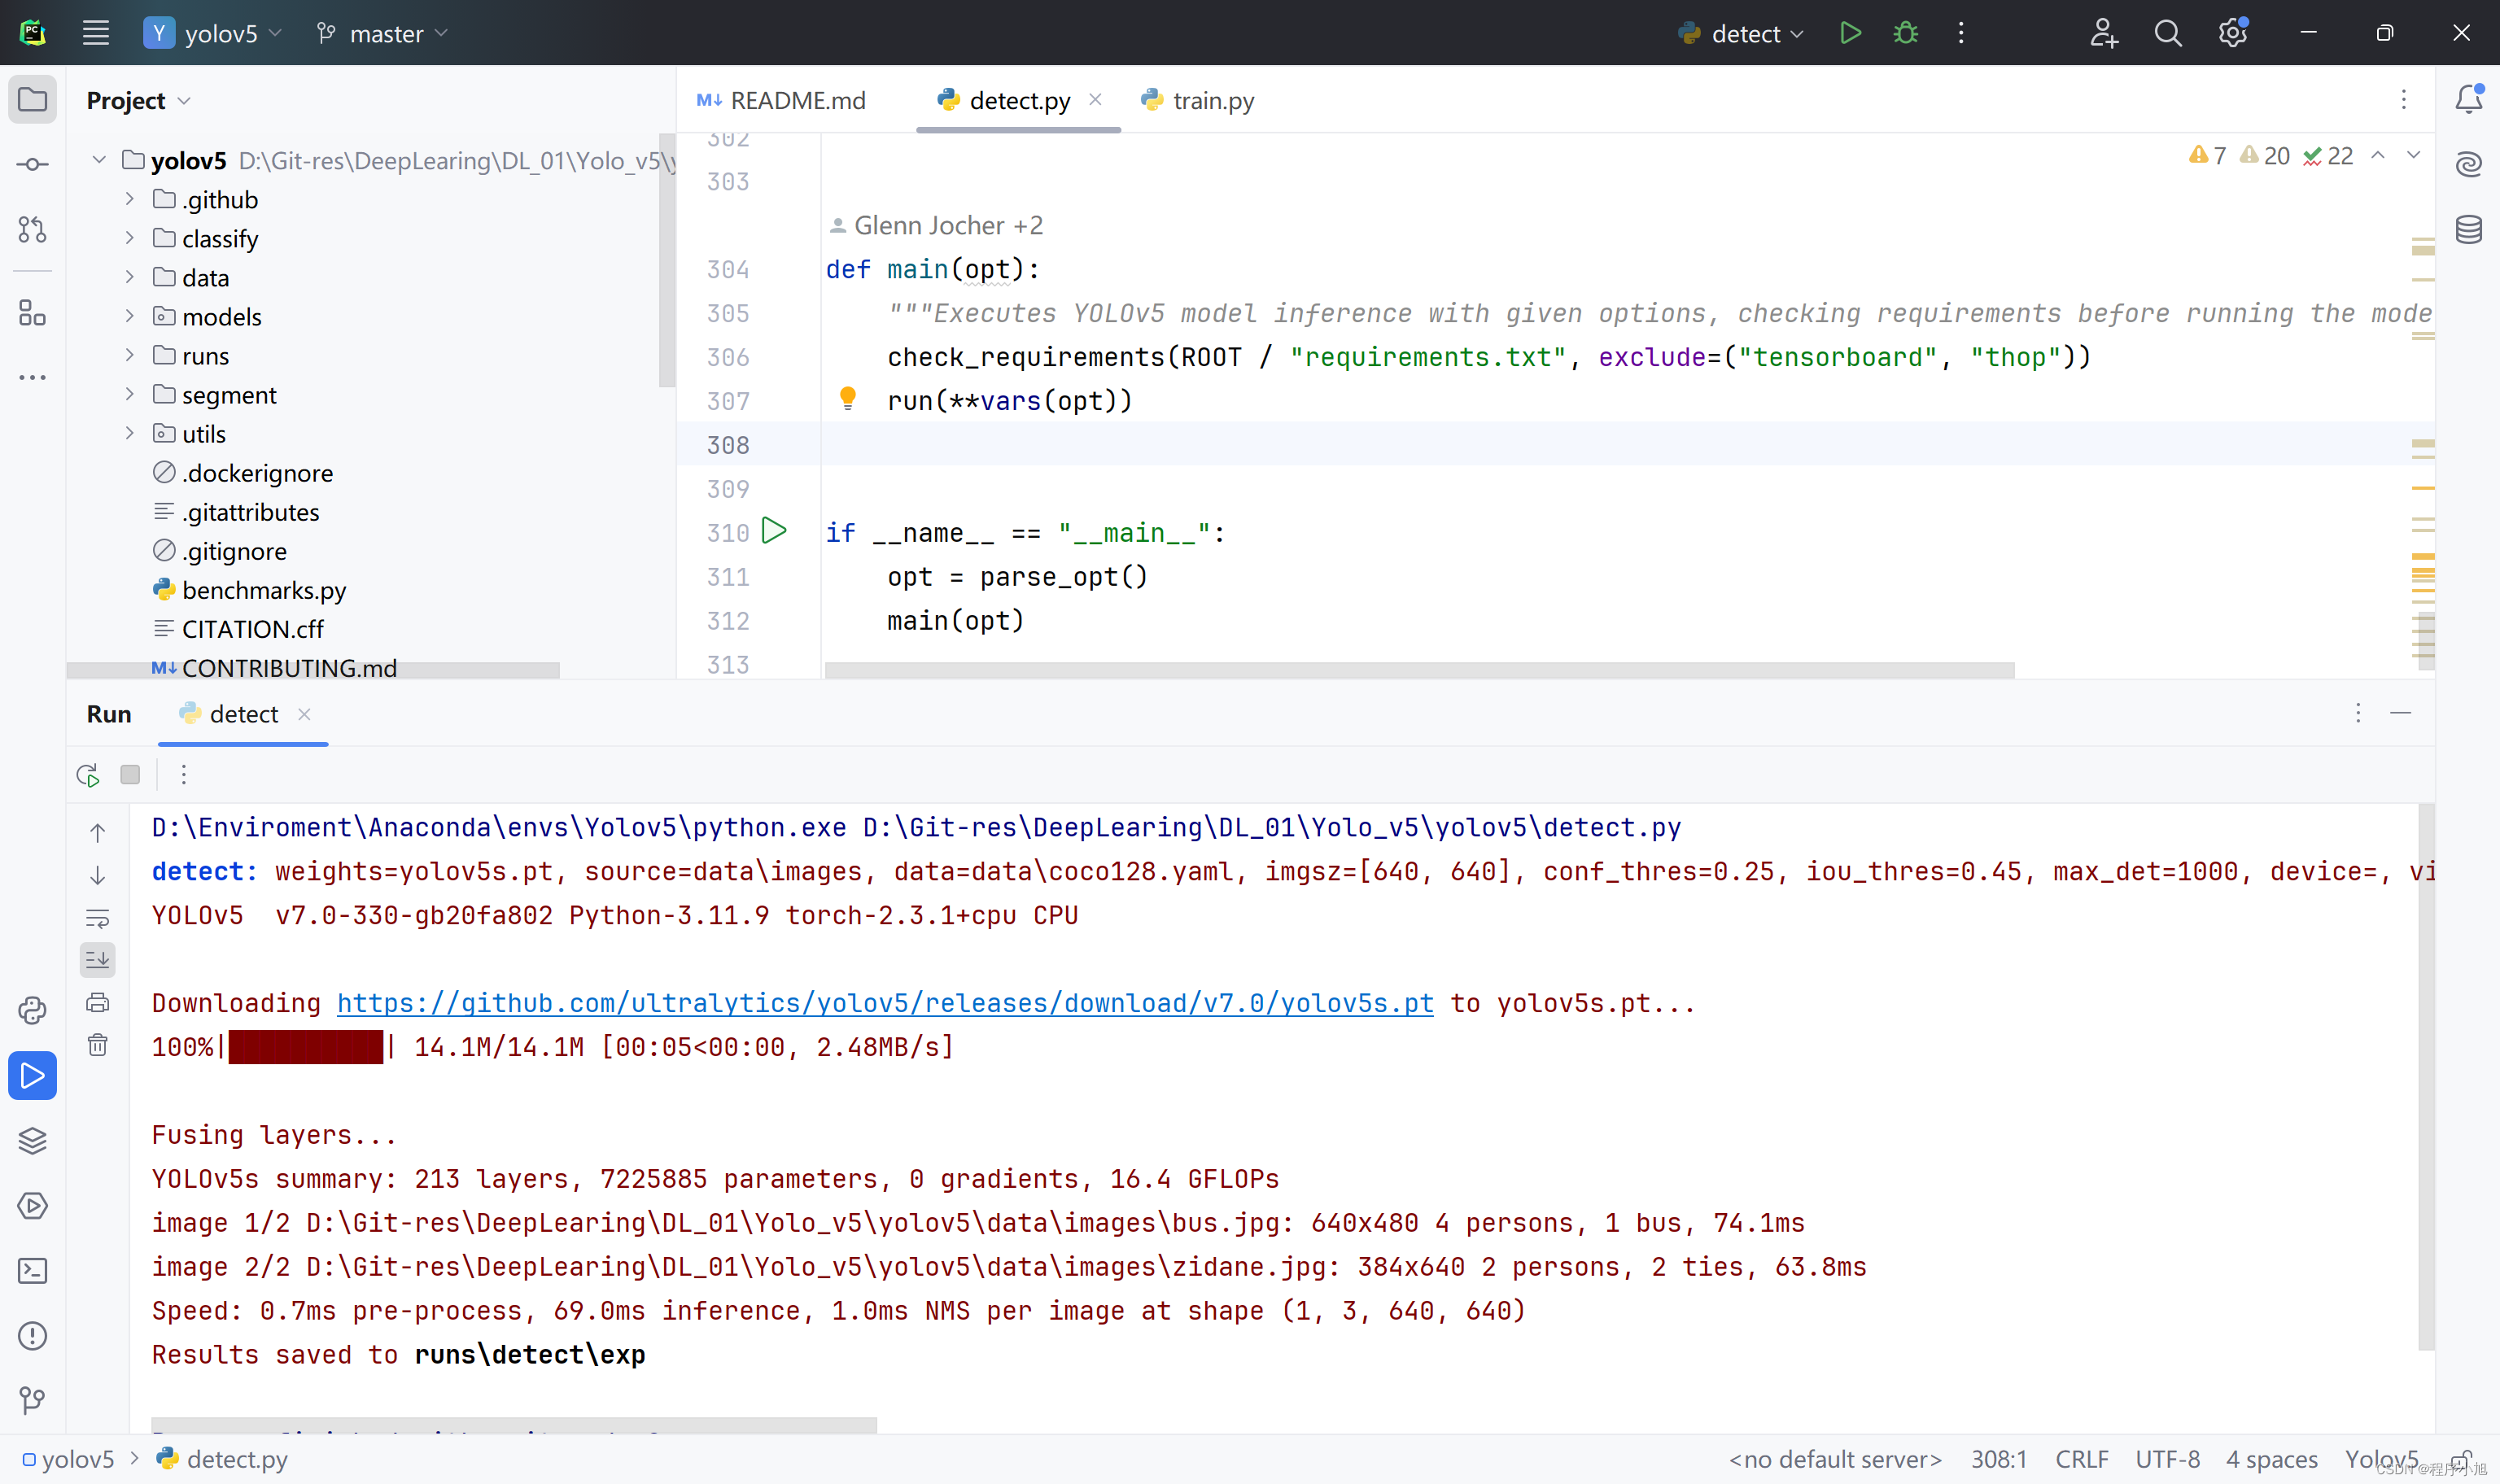The height and width of the screenshot is (1484, 2500).
Task: Expand the models folder
Action: click(x=129, y=316)
